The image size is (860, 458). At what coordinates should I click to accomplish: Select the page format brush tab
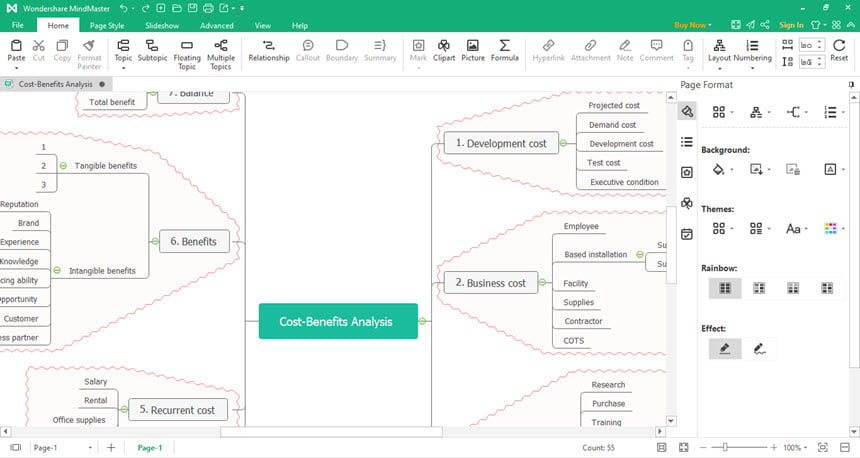pos(687,111)
